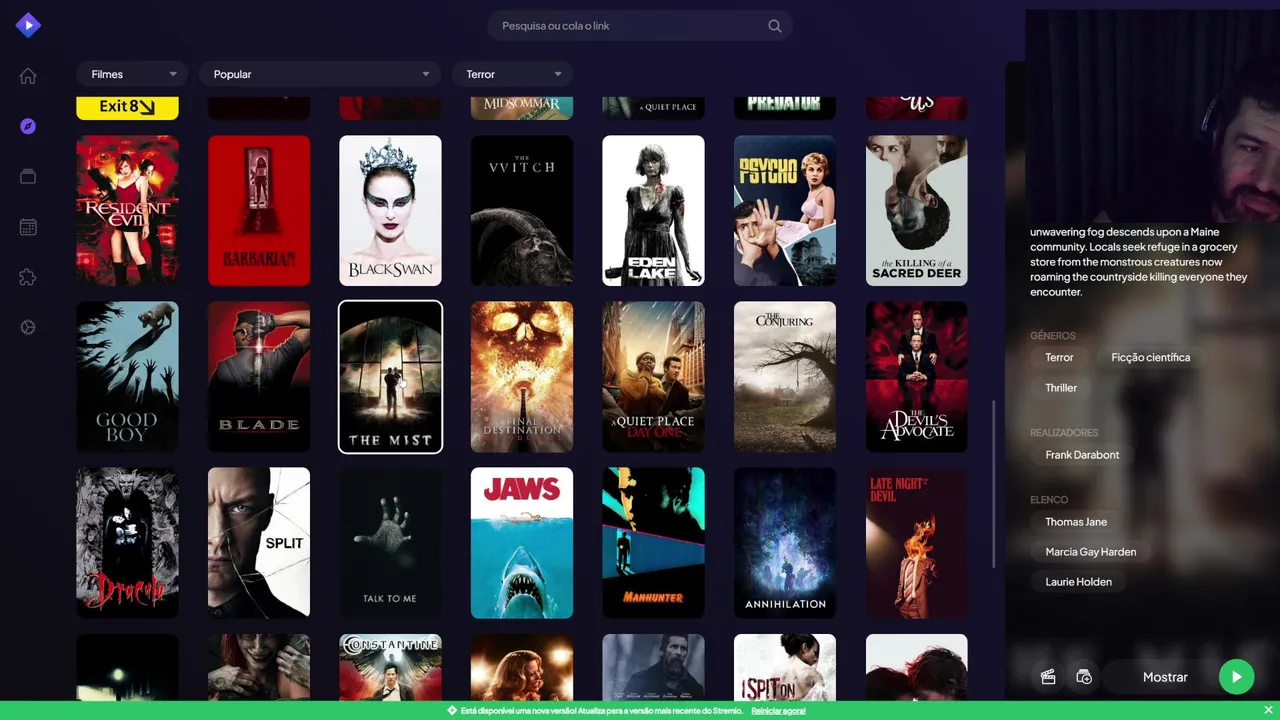Image resolution: width=1280 pixels, height=720 pixels.
Task: Select the Split poster
Action: (x=259, y=543)
